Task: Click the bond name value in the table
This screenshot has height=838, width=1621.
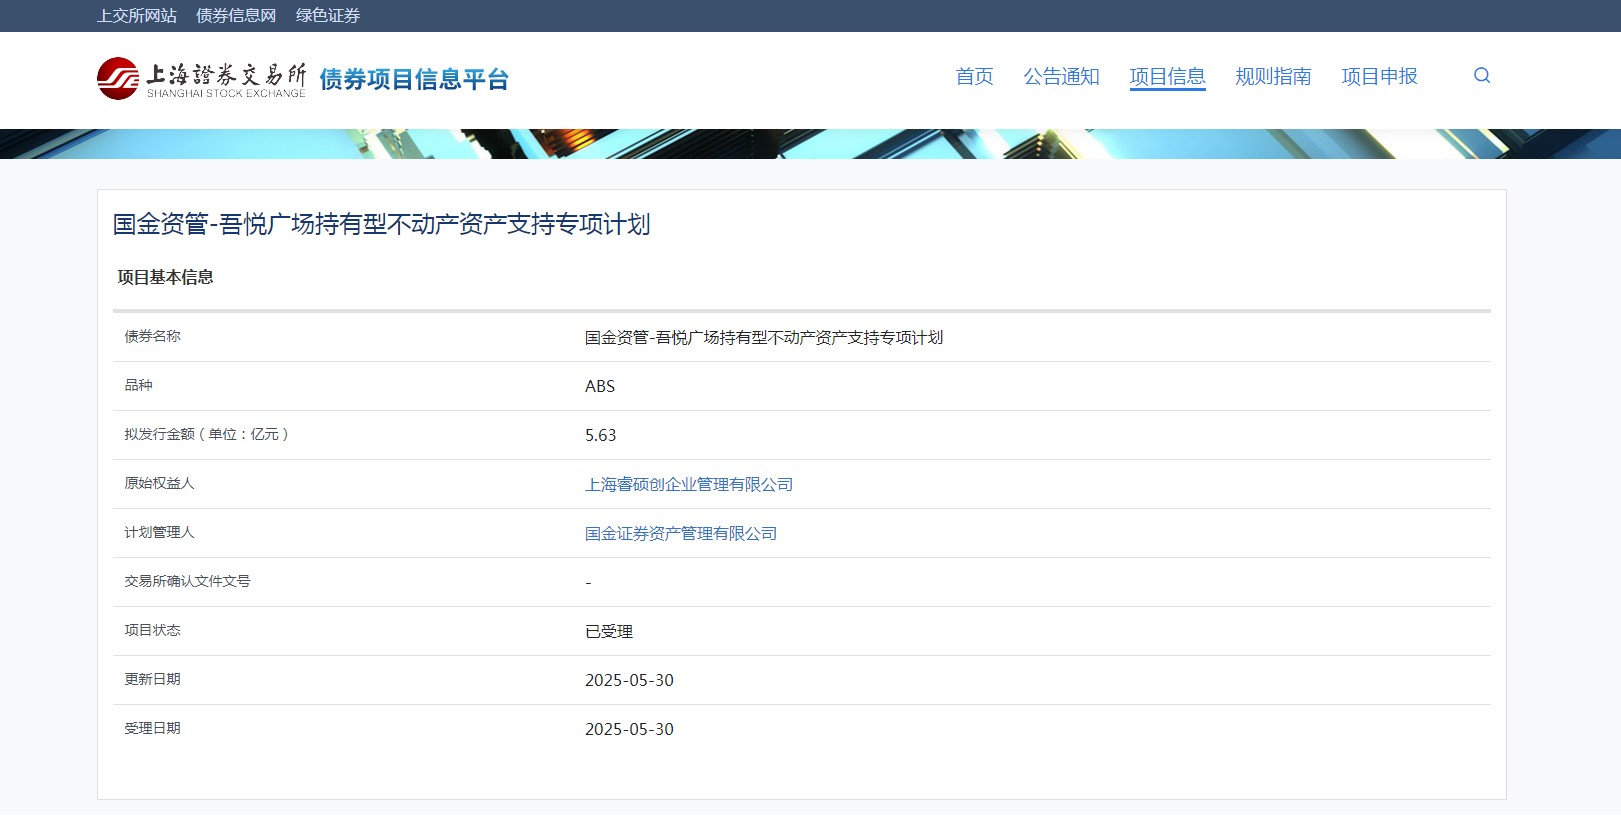Action: pyautogui.click(x=764, y=337)
